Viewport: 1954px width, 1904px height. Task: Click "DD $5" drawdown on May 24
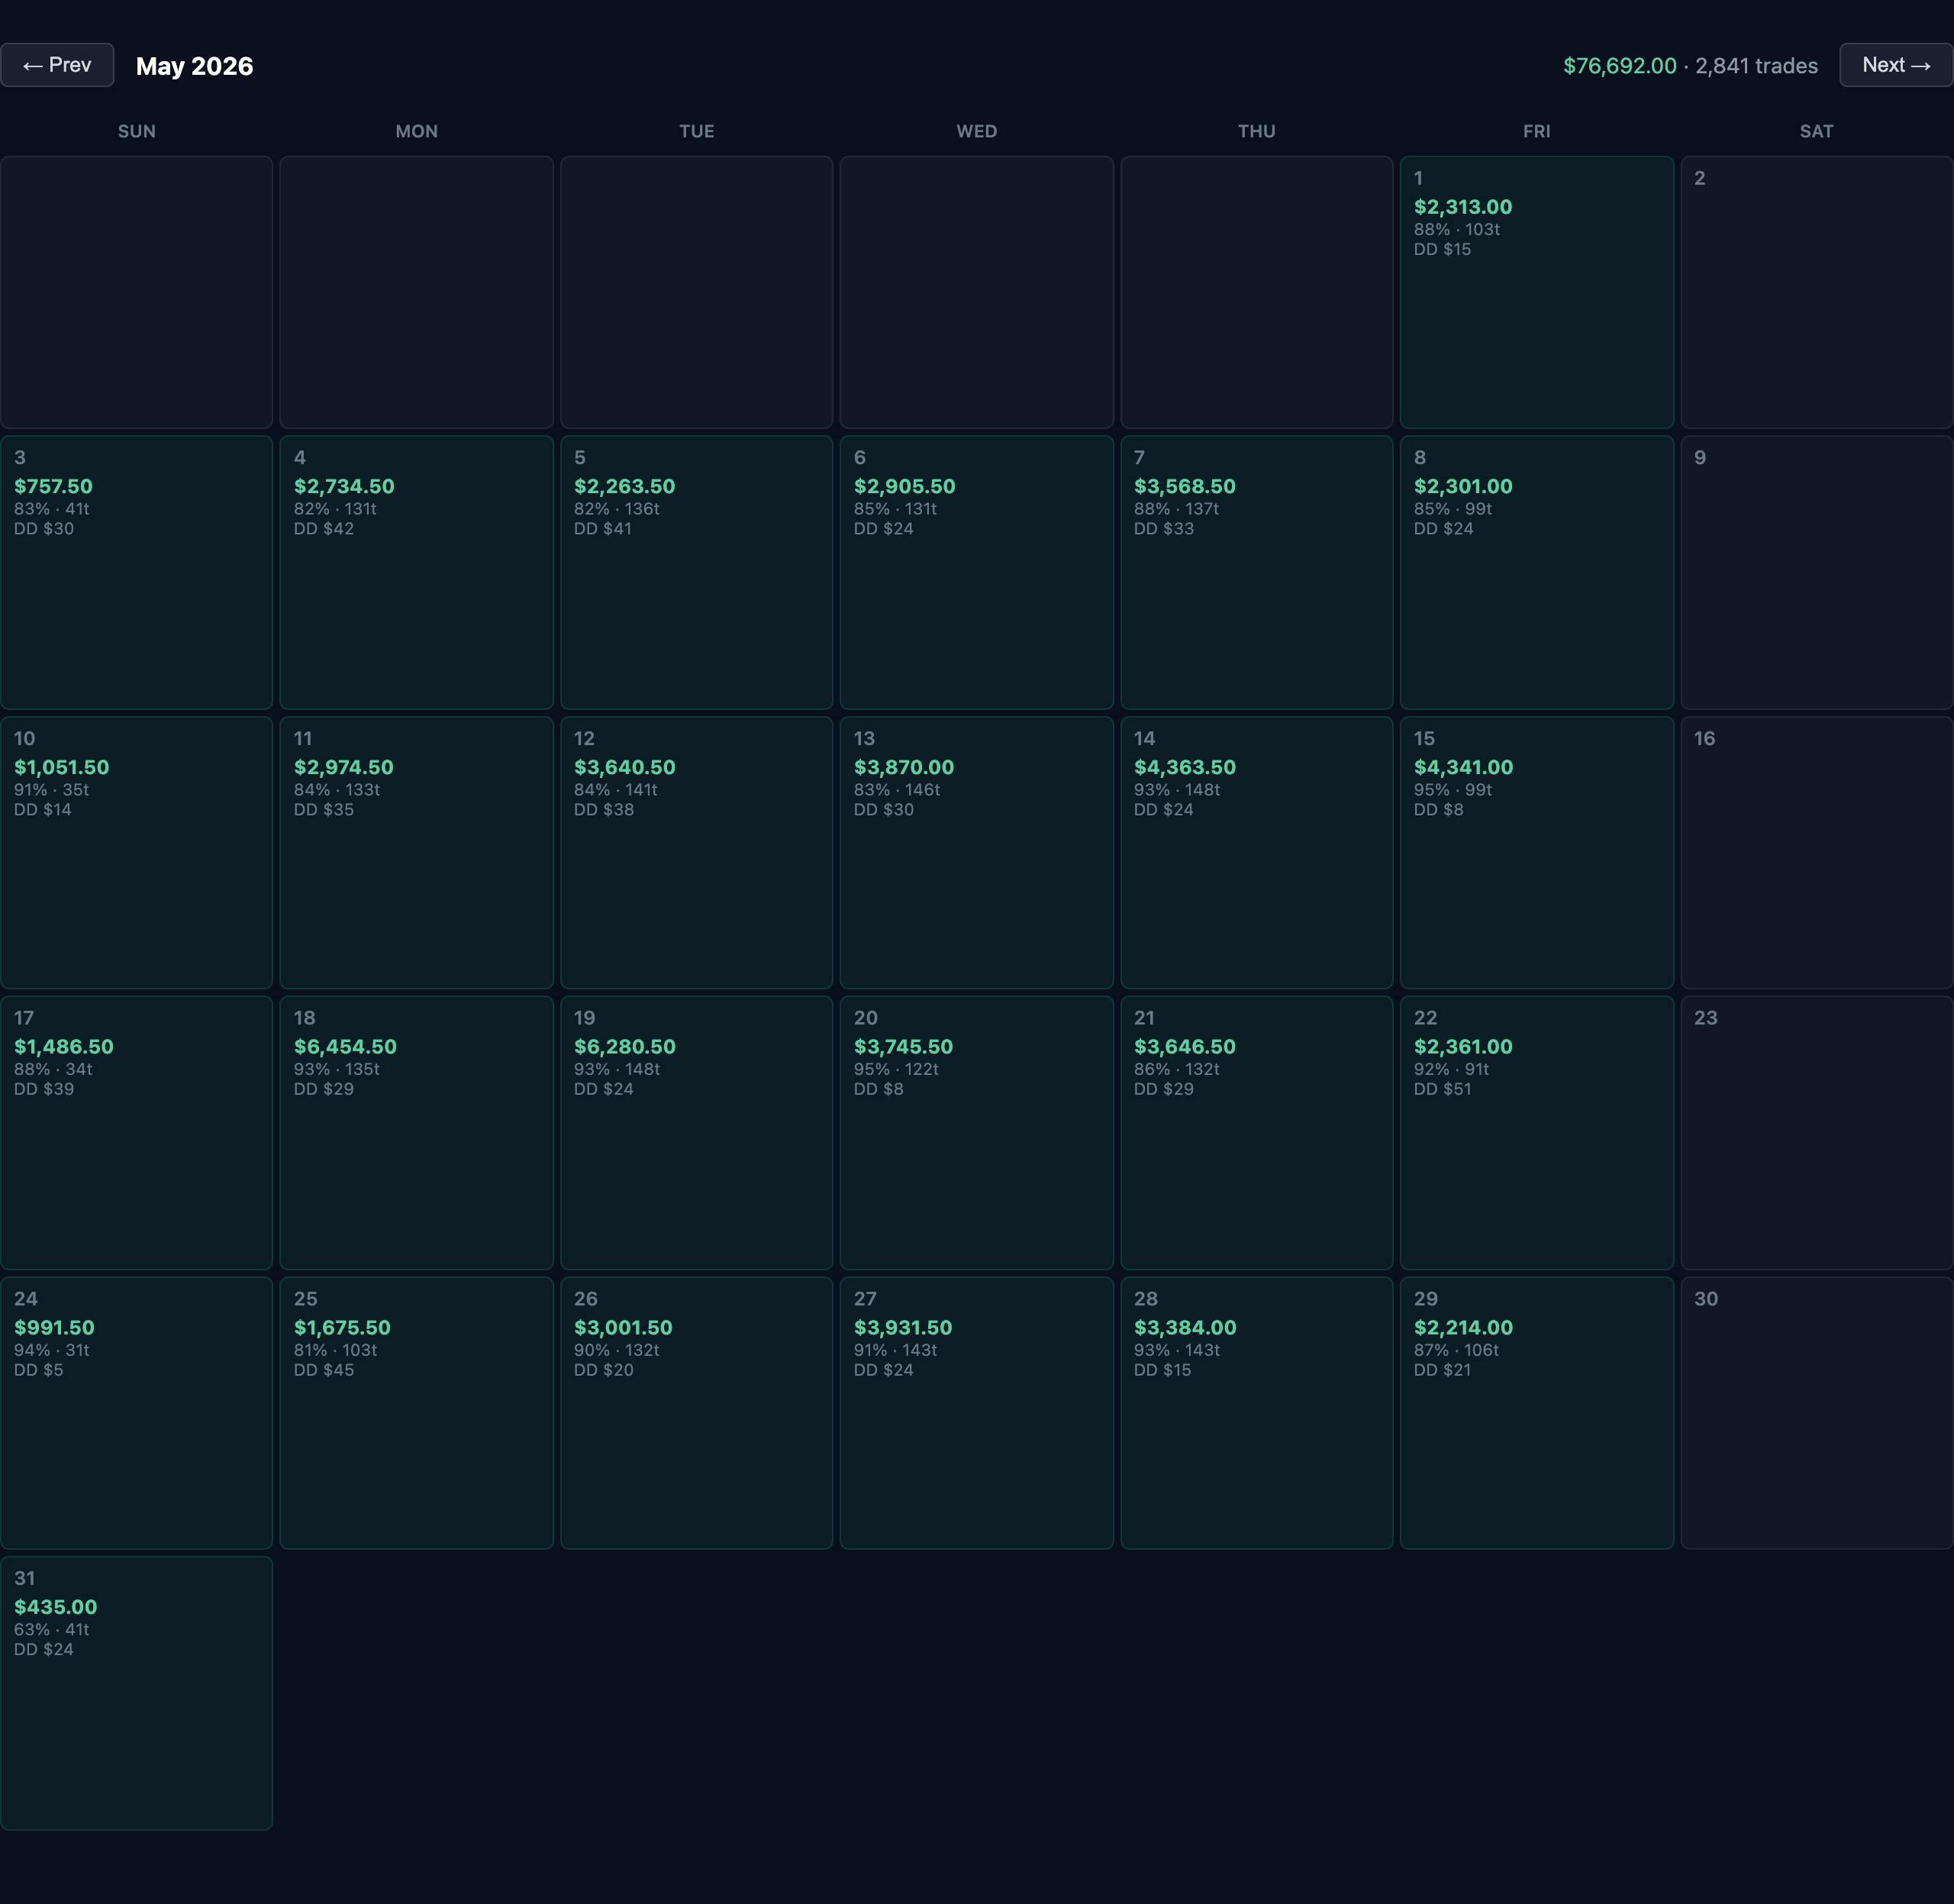(x=38, y=1370)
